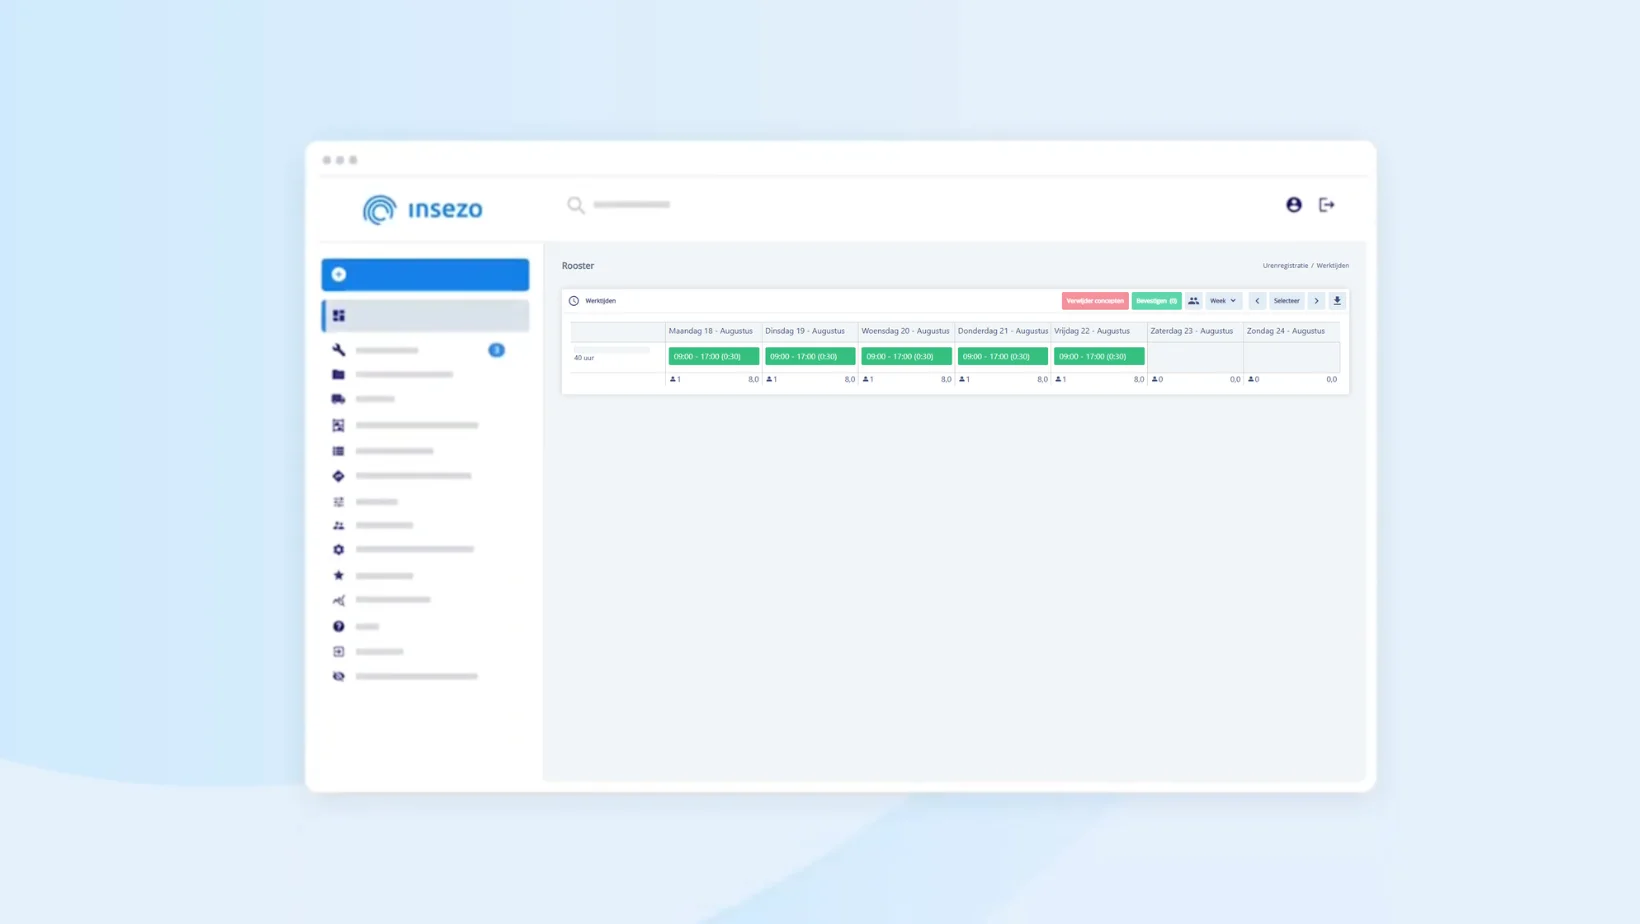Click the Verwijder concepten button

tap(1095, 301)
